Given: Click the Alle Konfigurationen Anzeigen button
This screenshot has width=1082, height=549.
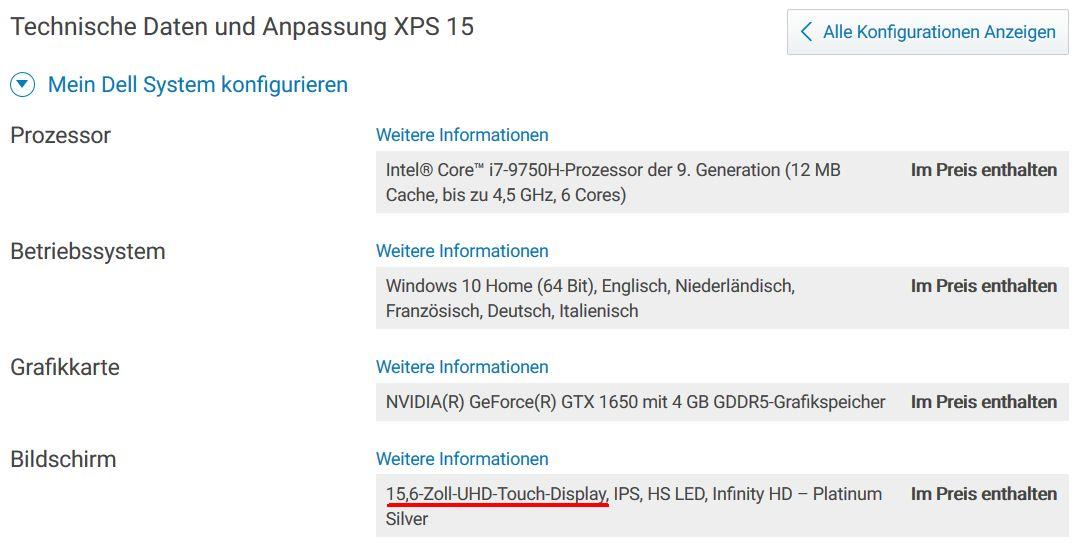Looking at the screenshot, I should (928, 32).
